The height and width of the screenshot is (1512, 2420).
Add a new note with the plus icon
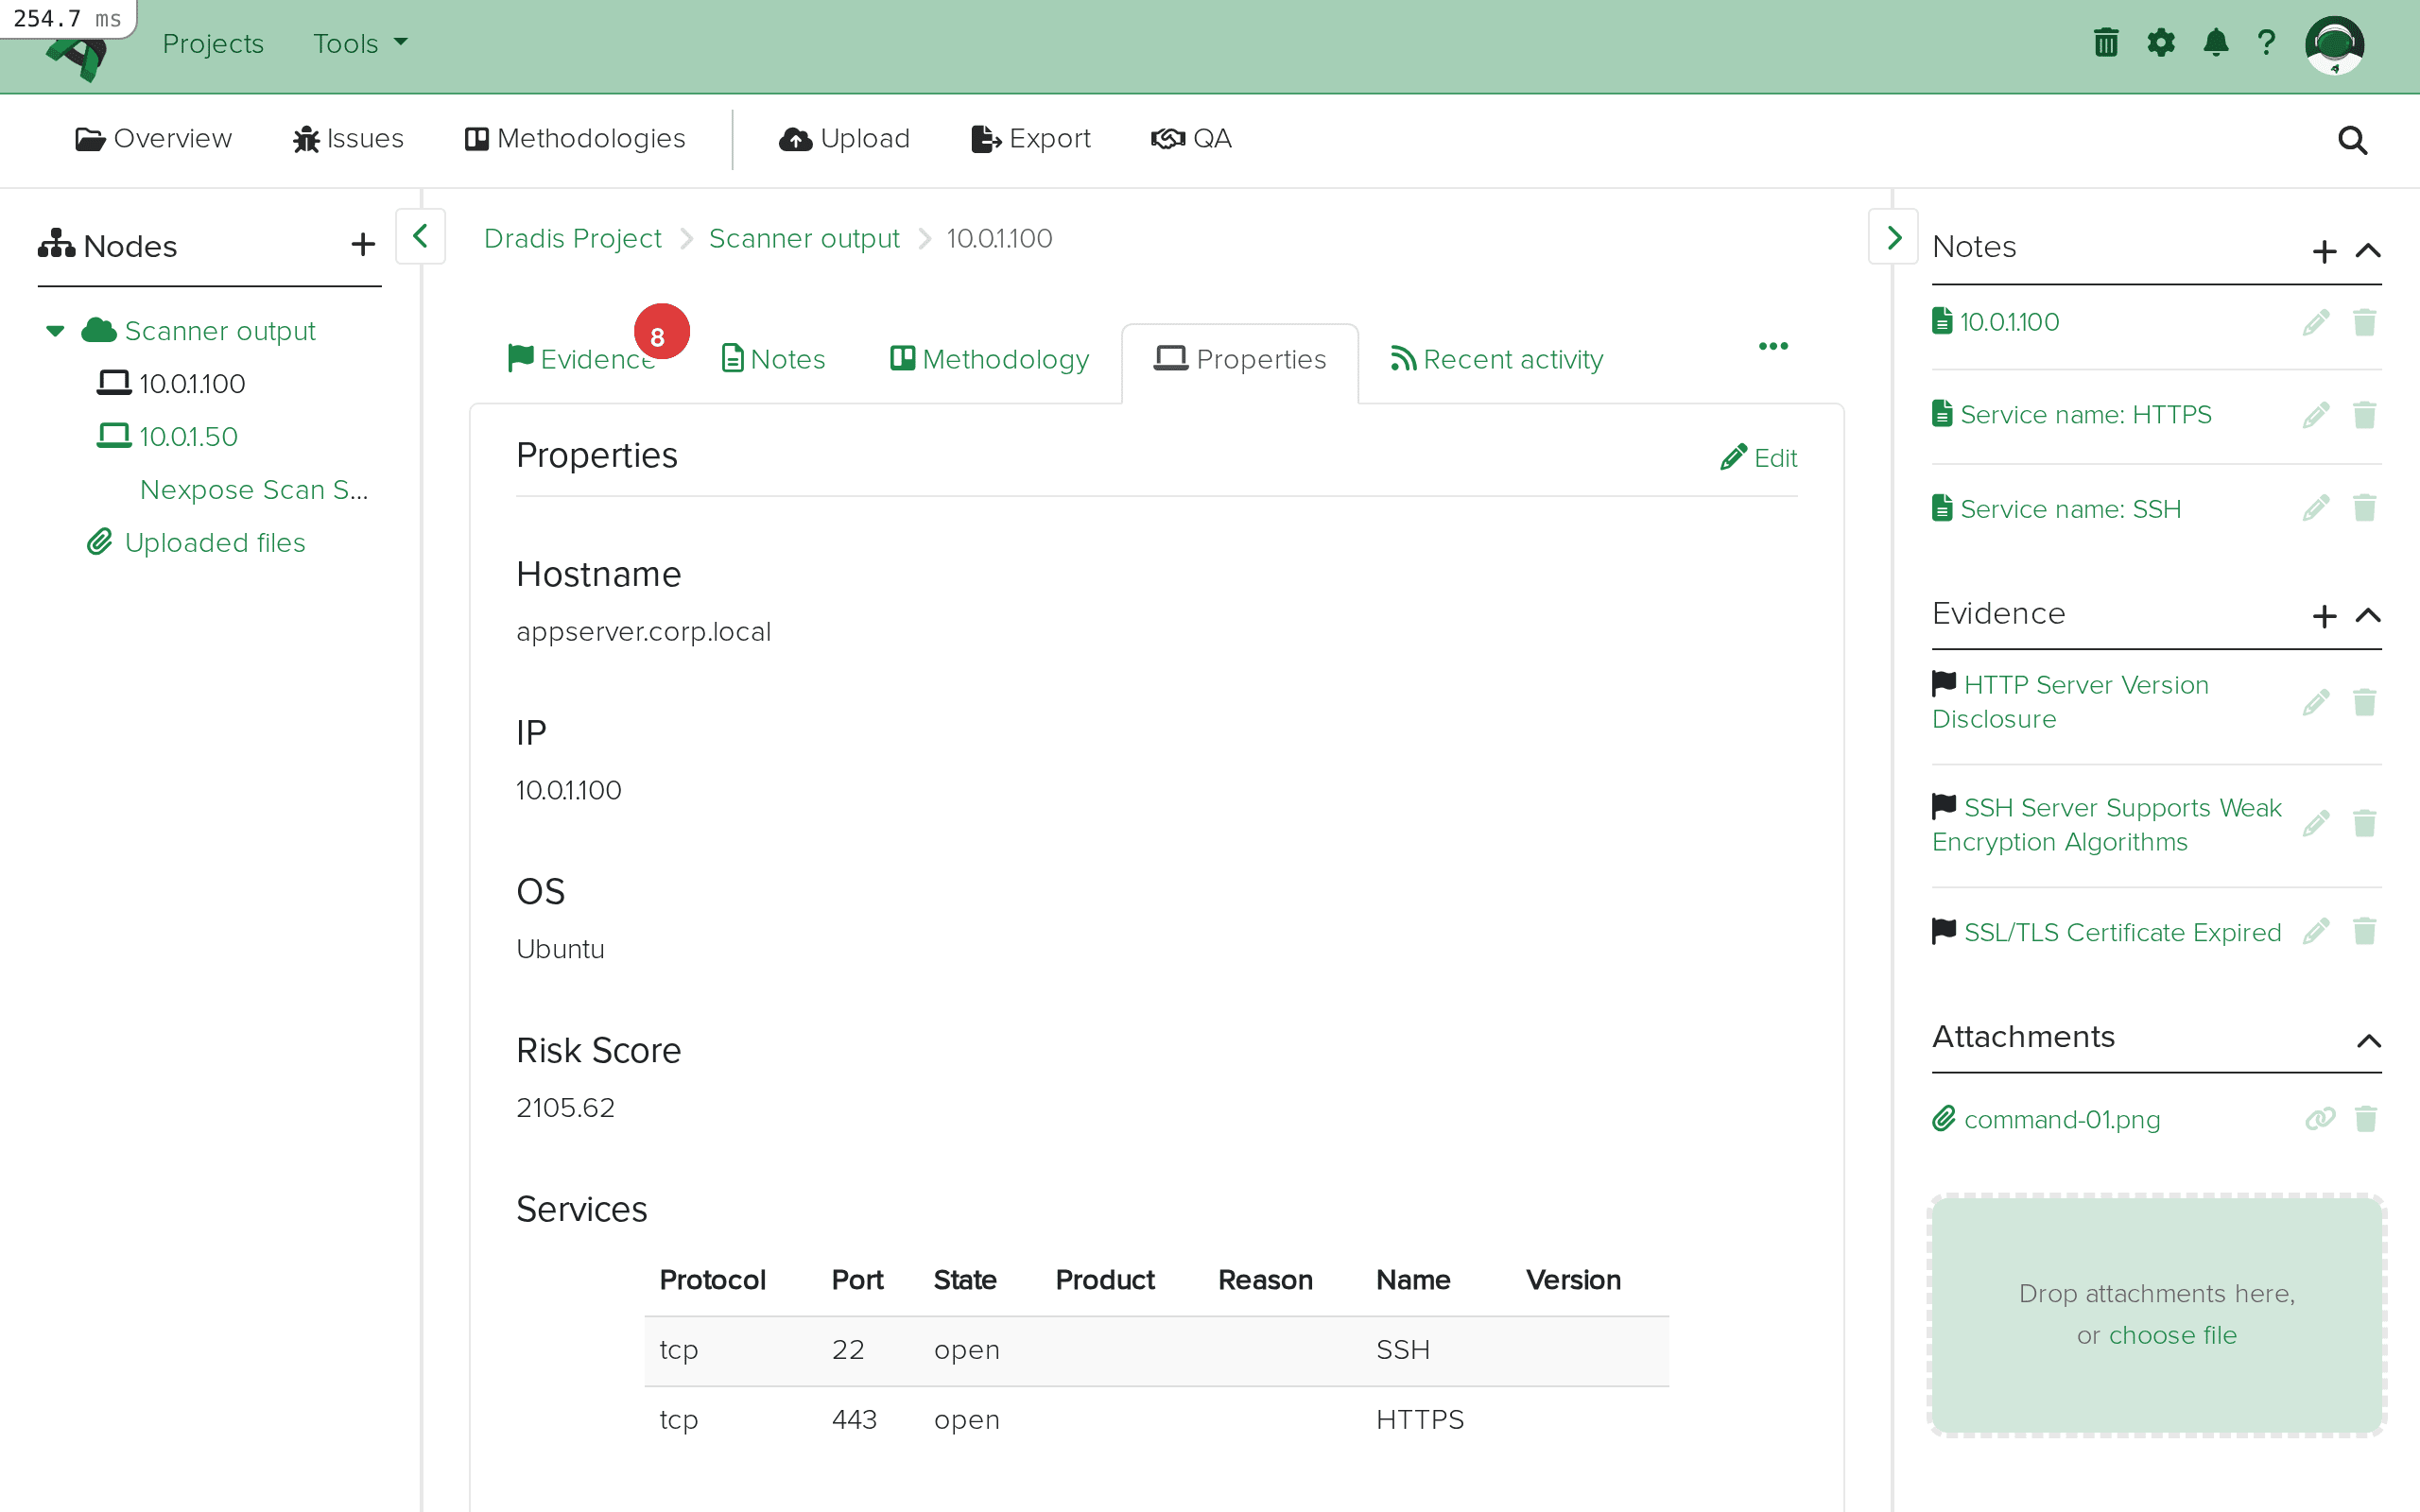(2325, 252)
